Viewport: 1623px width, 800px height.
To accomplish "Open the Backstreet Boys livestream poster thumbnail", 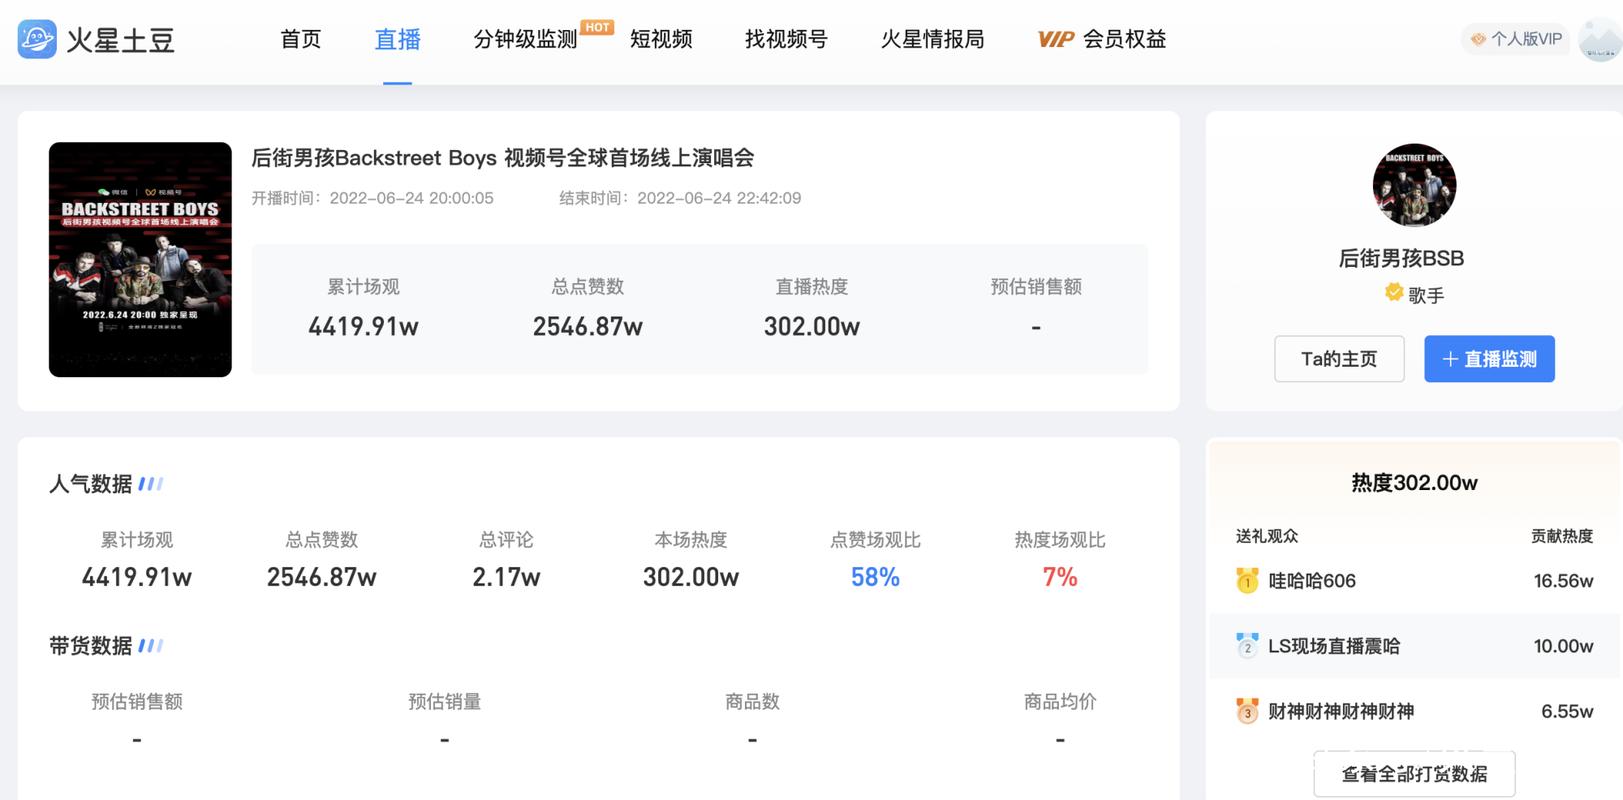I will [140, 260].
